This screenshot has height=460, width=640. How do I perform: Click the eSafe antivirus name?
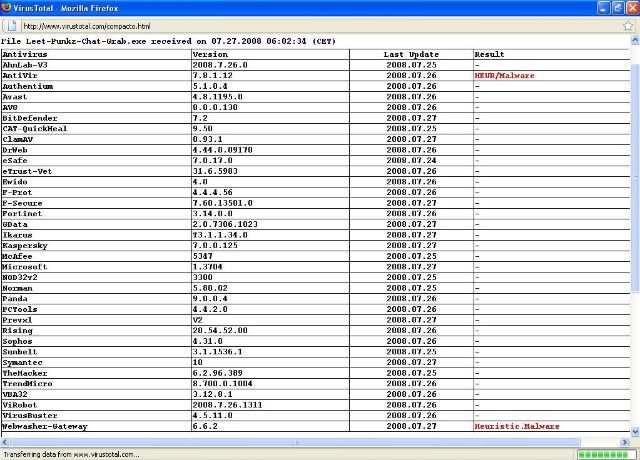(15, 160)
